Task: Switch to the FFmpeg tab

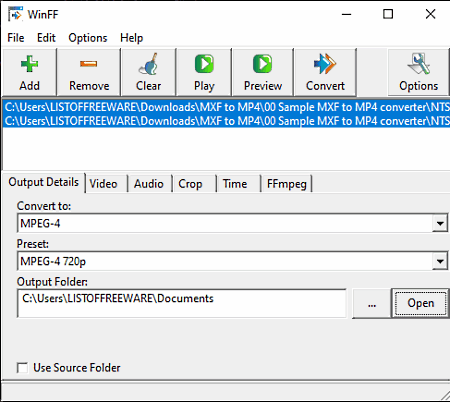Action: coord(287,184)
